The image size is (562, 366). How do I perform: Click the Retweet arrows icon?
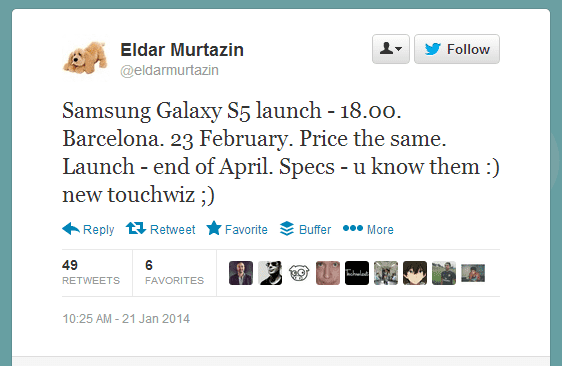tap(136, 228)
